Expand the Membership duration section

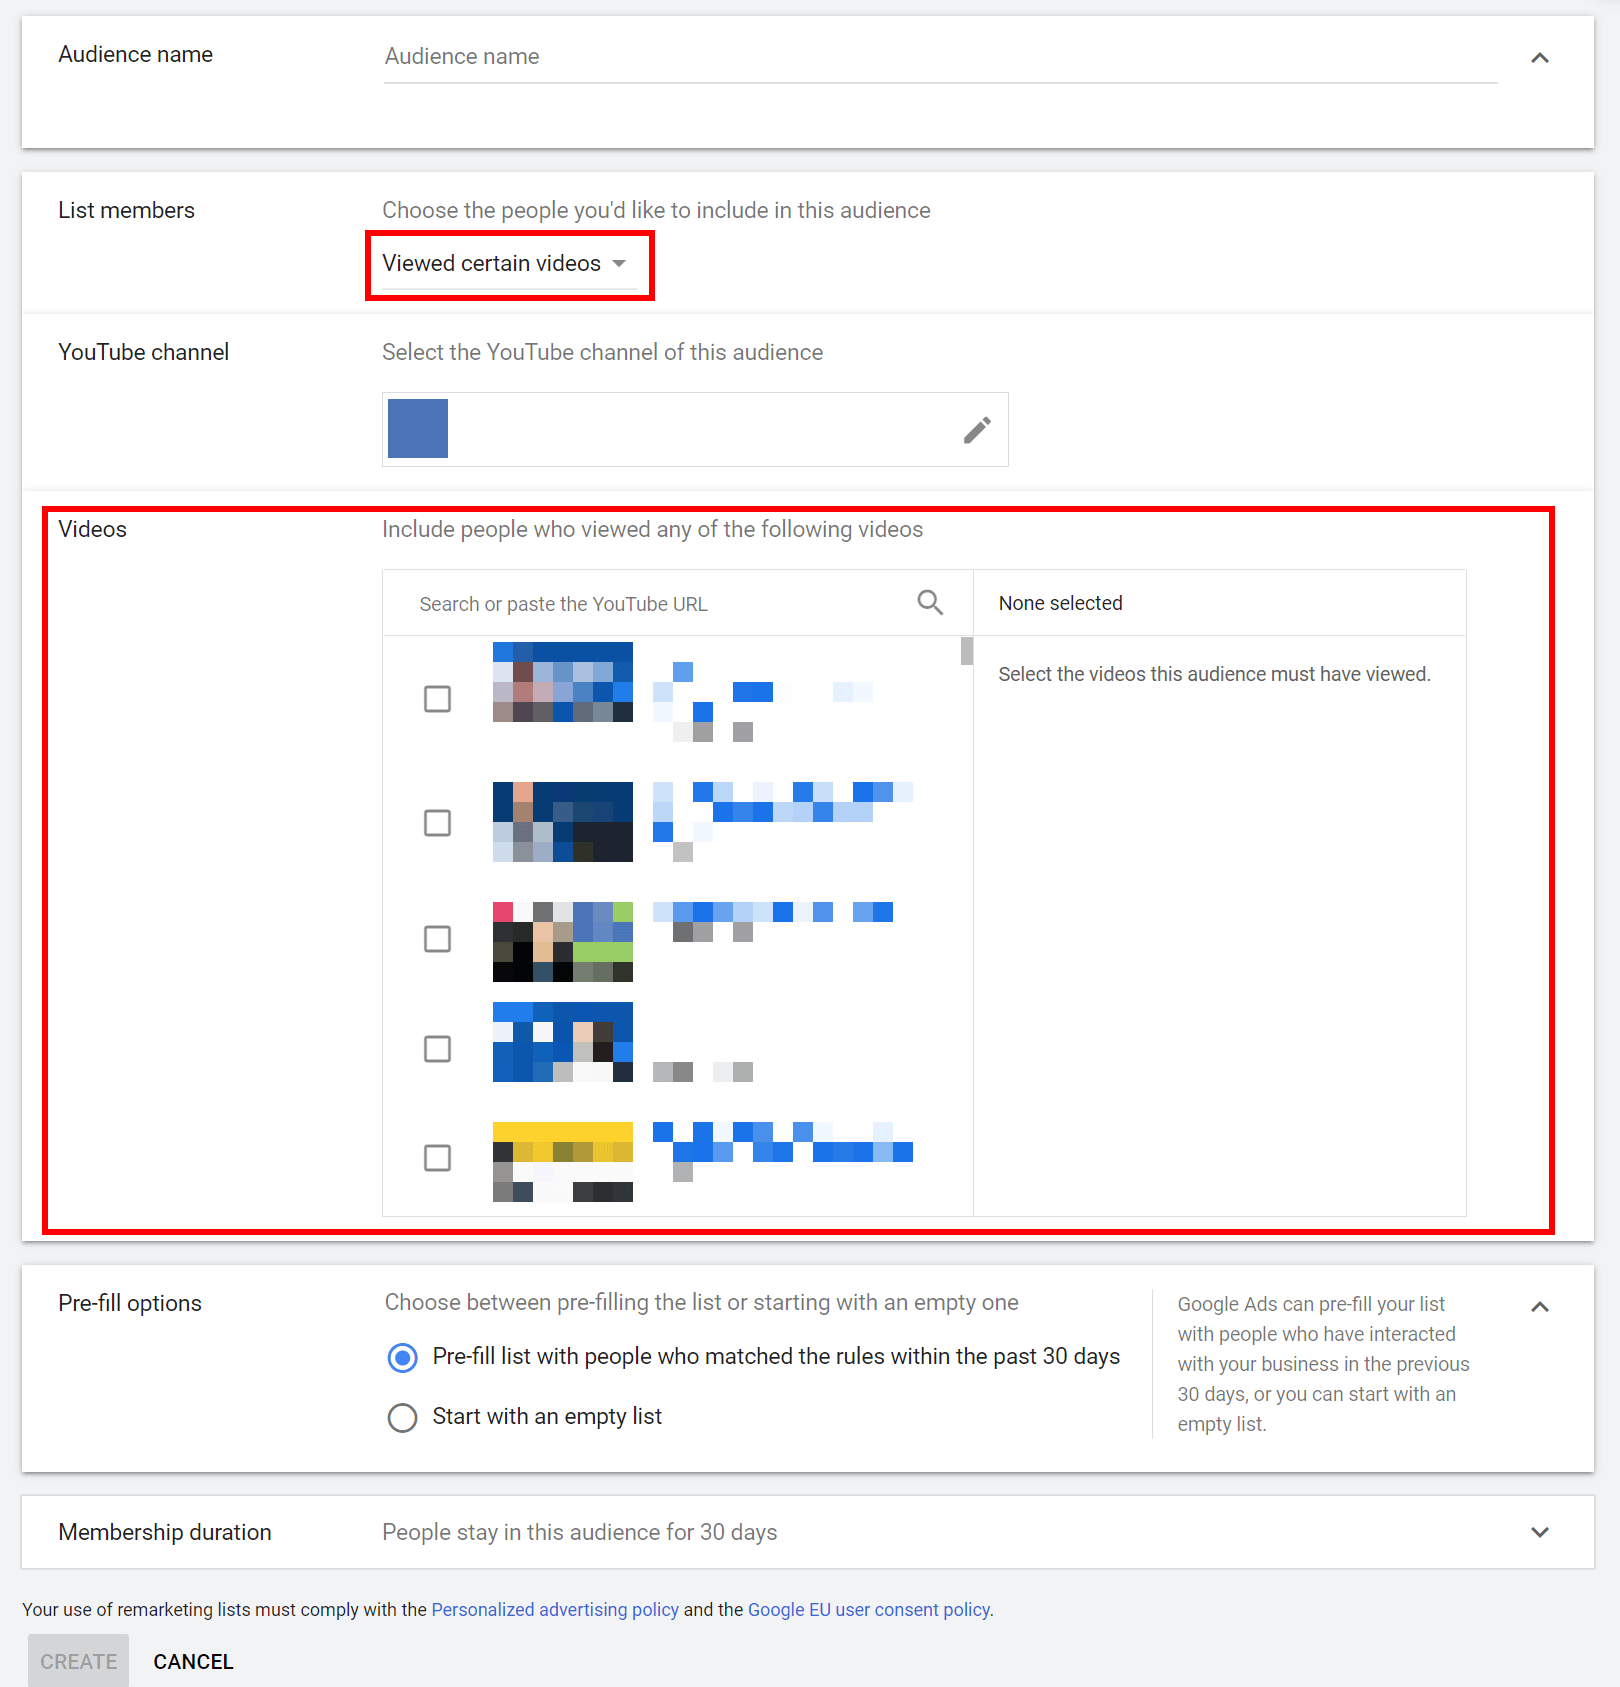pos(1540,1532)
